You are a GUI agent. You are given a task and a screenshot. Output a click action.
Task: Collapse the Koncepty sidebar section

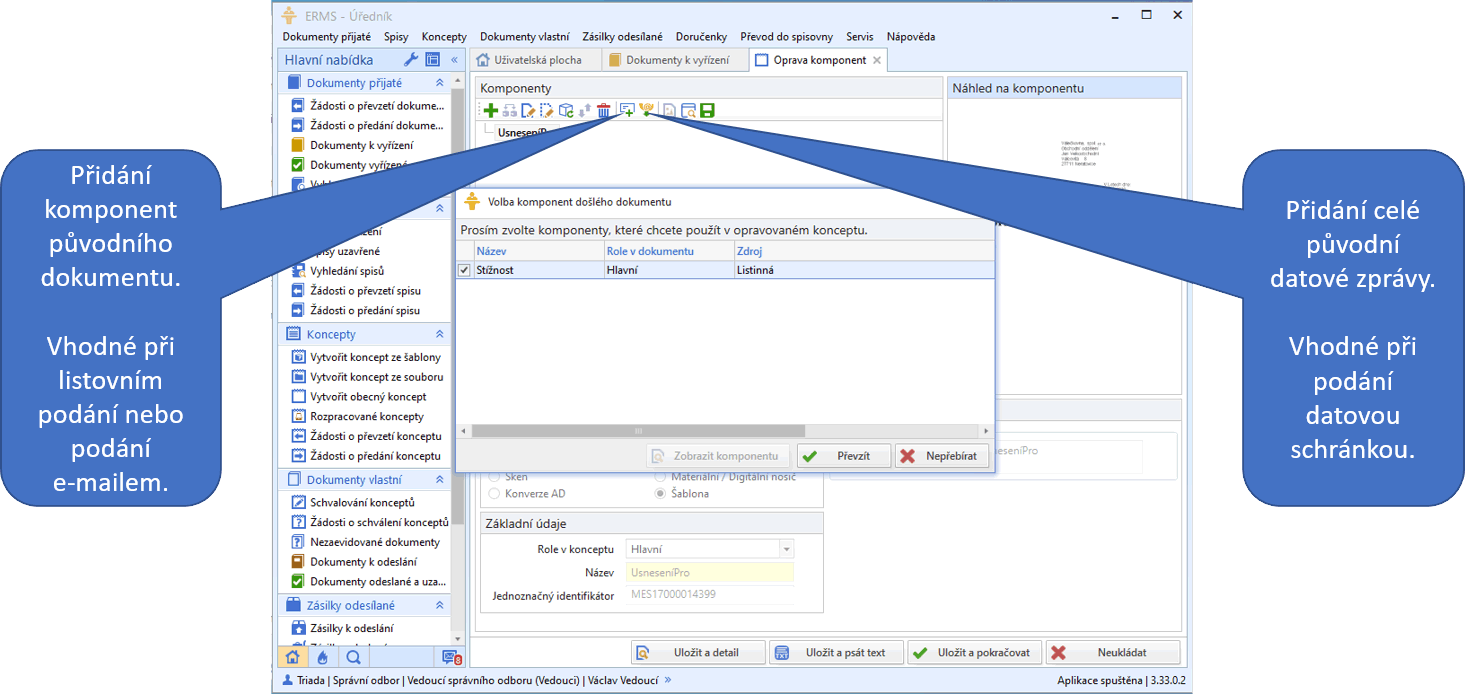click(439, 335)
